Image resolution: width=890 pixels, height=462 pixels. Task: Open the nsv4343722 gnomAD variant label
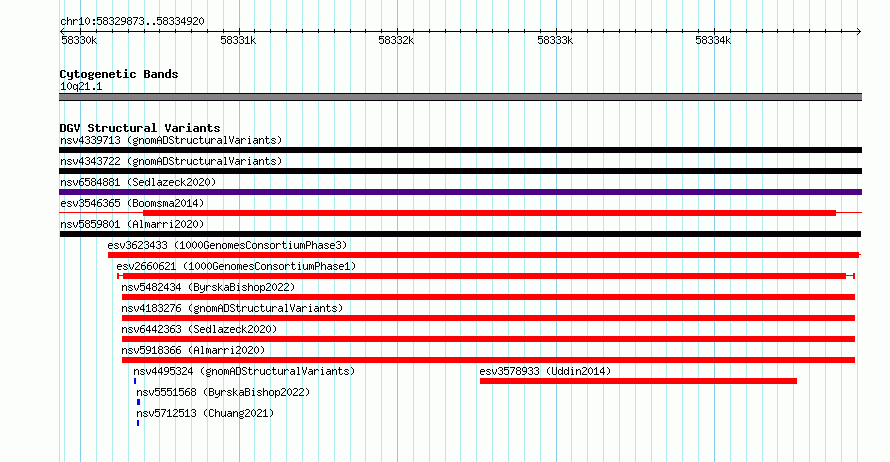click(x=171, y=161)
